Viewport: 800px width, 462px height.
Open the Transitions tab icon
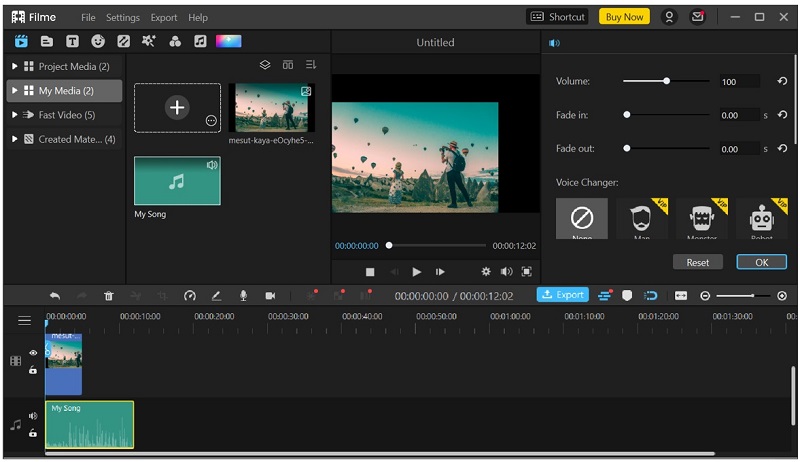(x=123, y=41)
